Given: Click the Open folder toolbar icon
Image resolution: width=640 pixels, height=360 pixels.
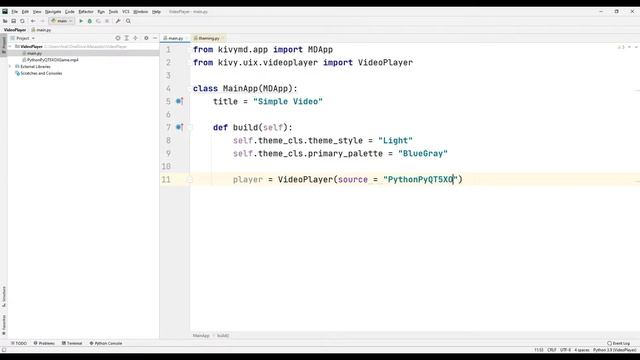Looking at the screenshot, I should (x=5, y=21).
